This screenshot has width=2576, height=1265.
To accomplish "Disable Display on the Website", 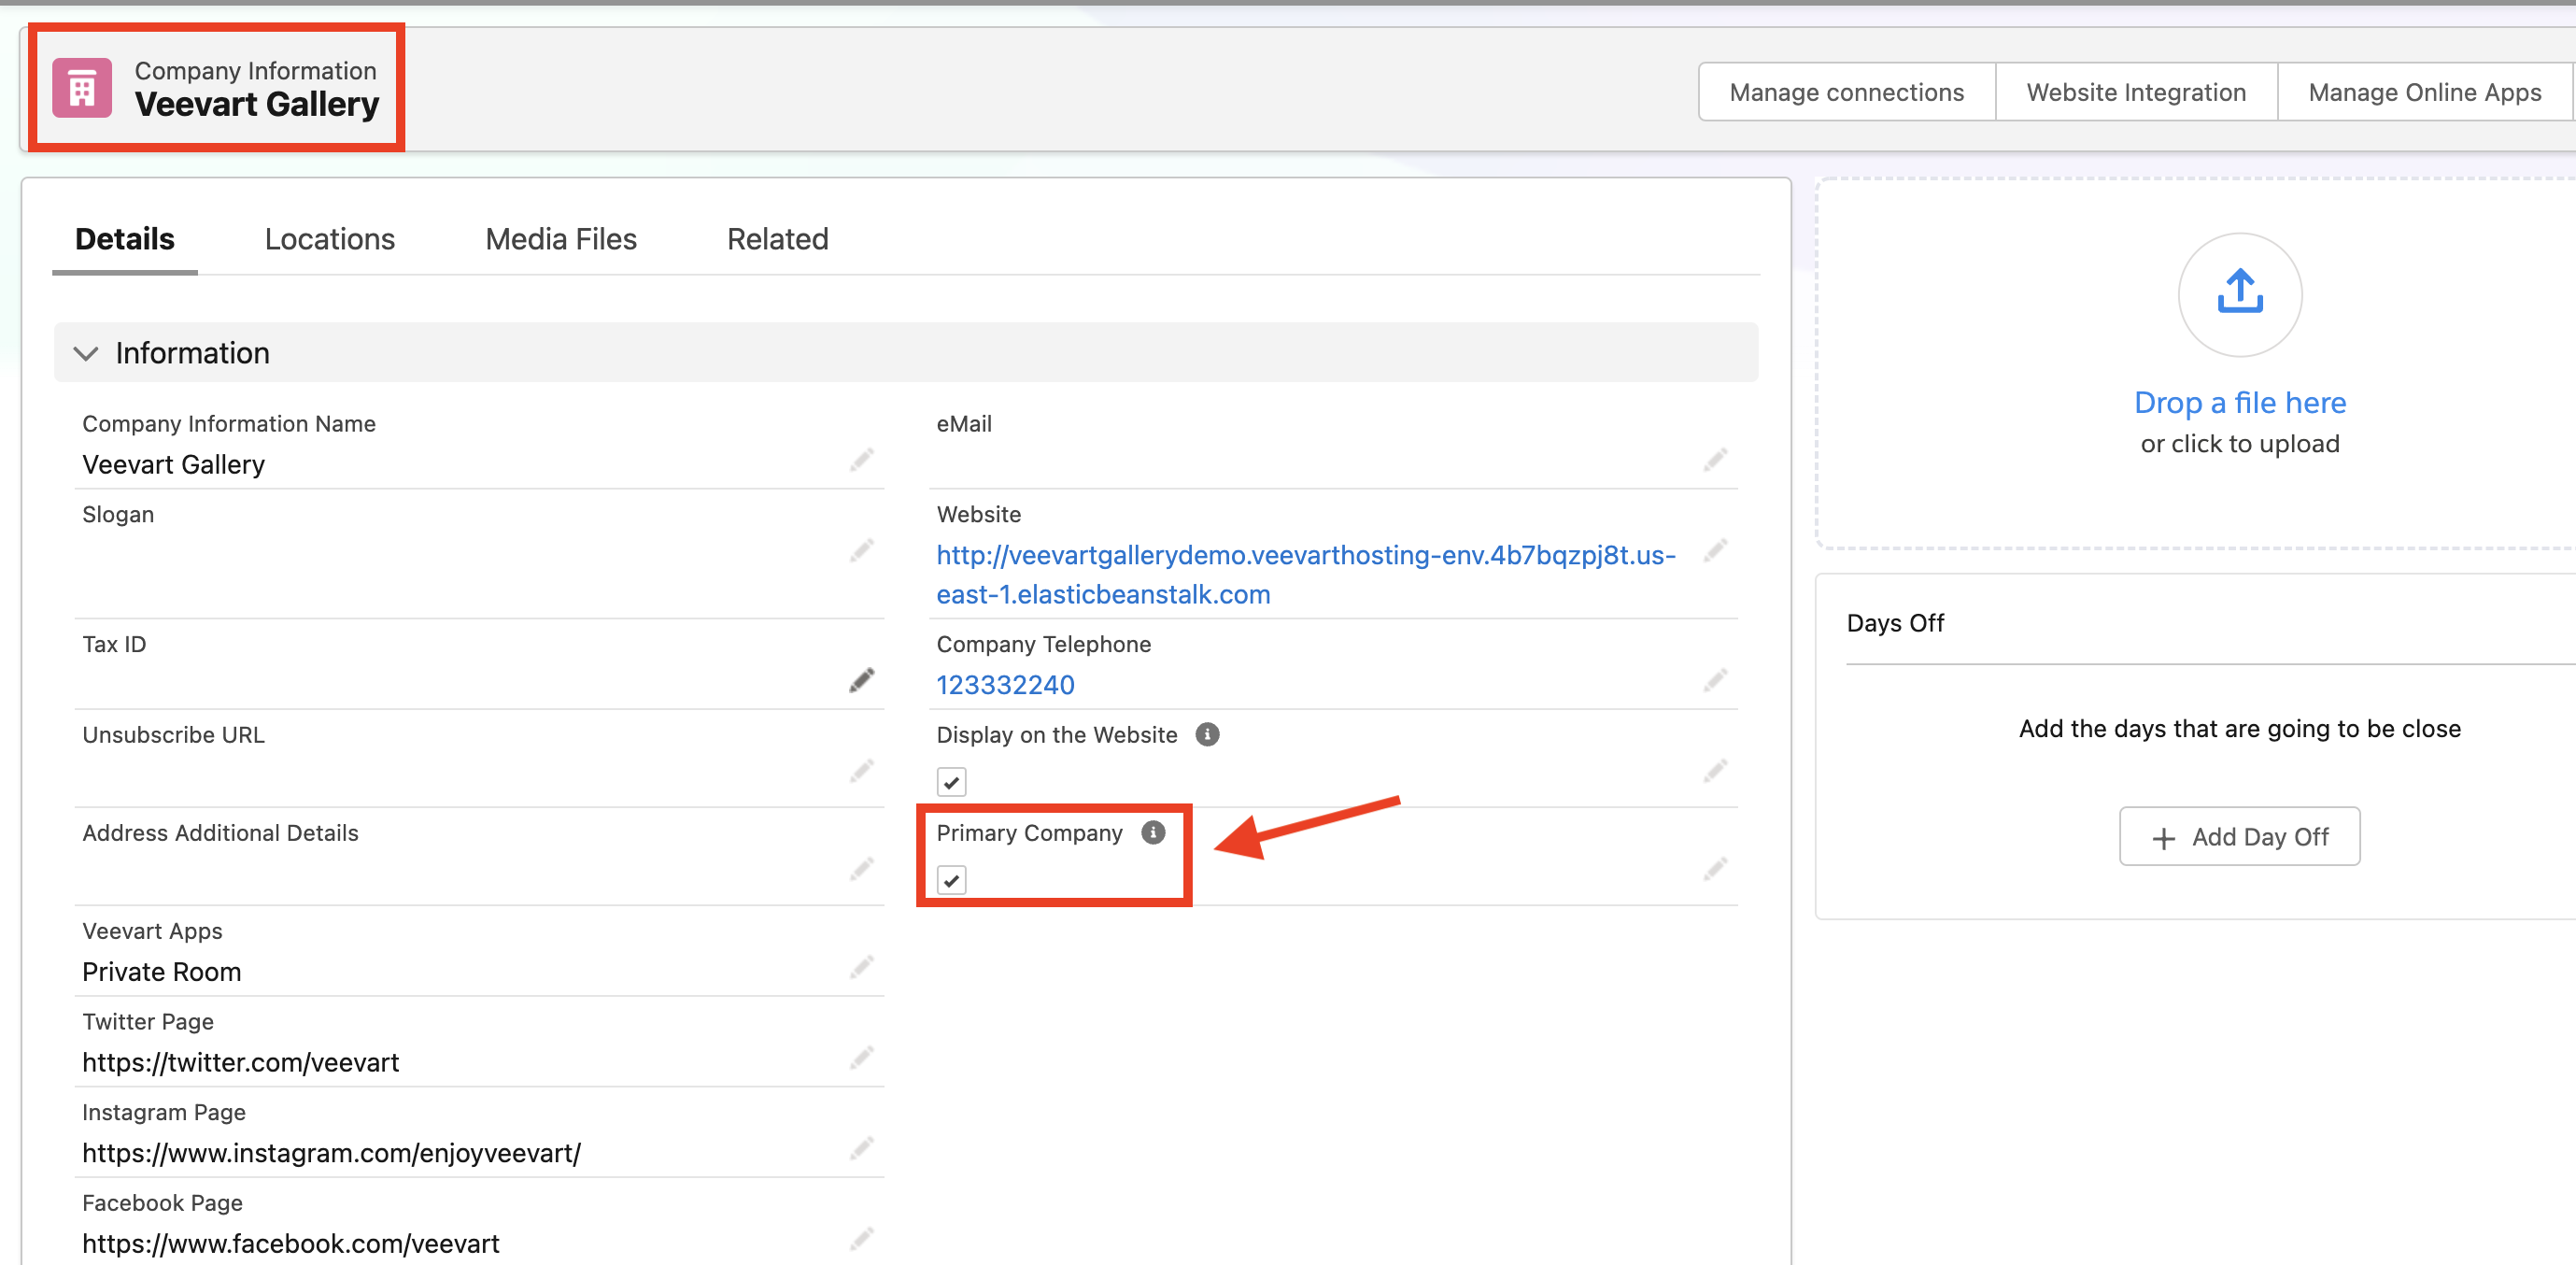I will [x=952, y=781].
